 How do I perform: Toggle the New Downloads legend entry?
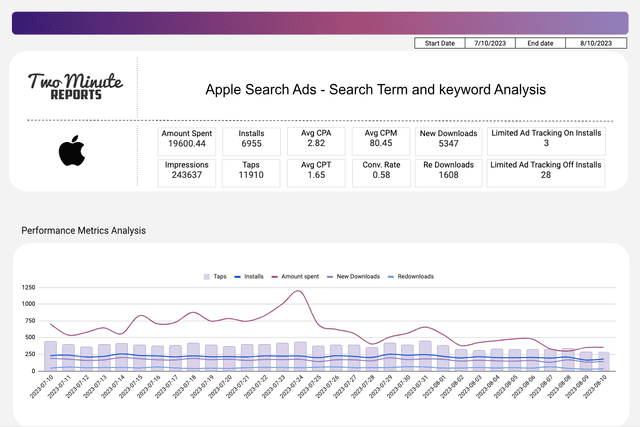click(x=353, y=277)
